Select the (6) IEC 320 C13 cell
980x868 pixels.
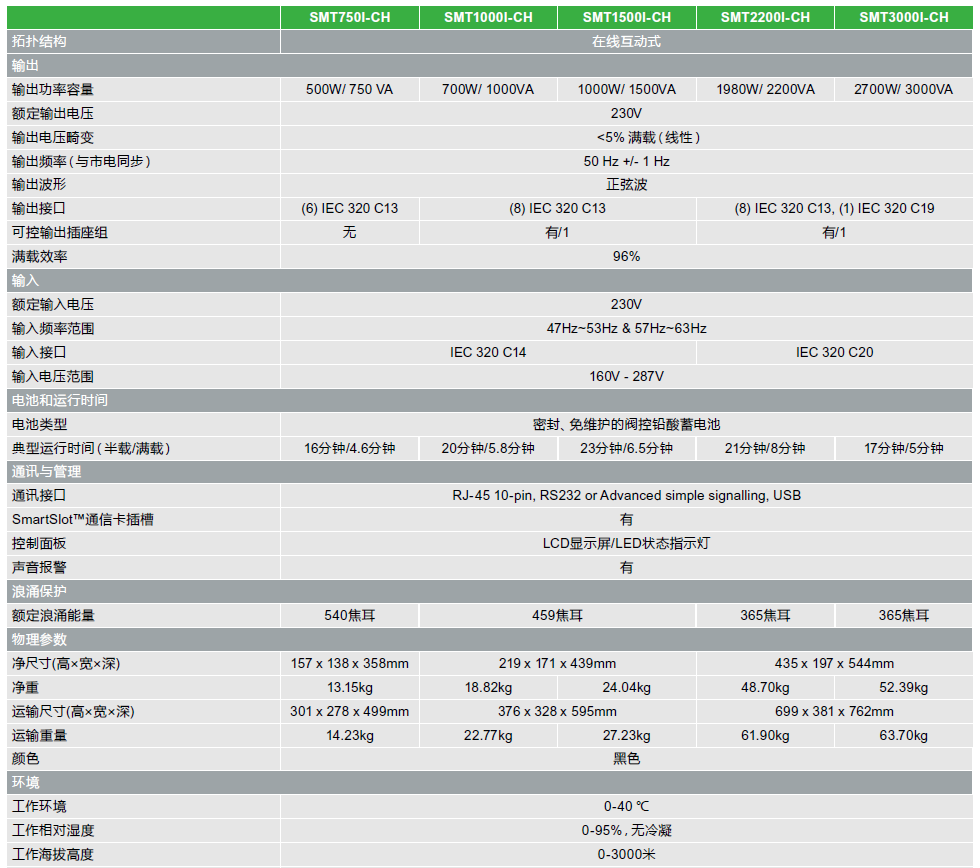[x=349, y=208]
